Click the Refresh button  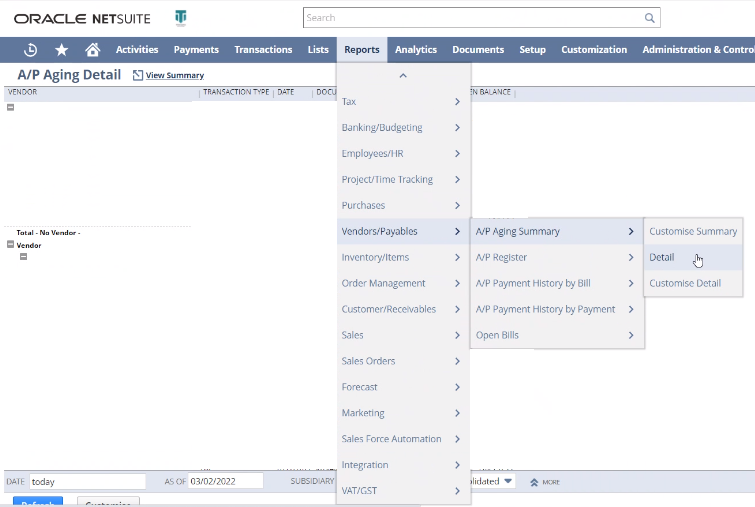point(38,502)
